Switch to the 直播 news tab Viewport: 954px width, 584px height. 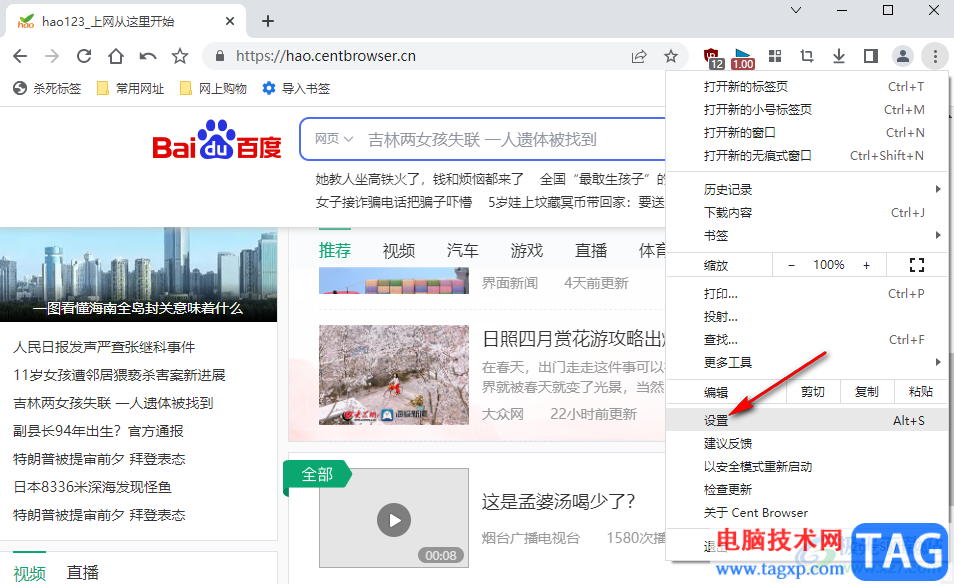click(x=591, y=251)
